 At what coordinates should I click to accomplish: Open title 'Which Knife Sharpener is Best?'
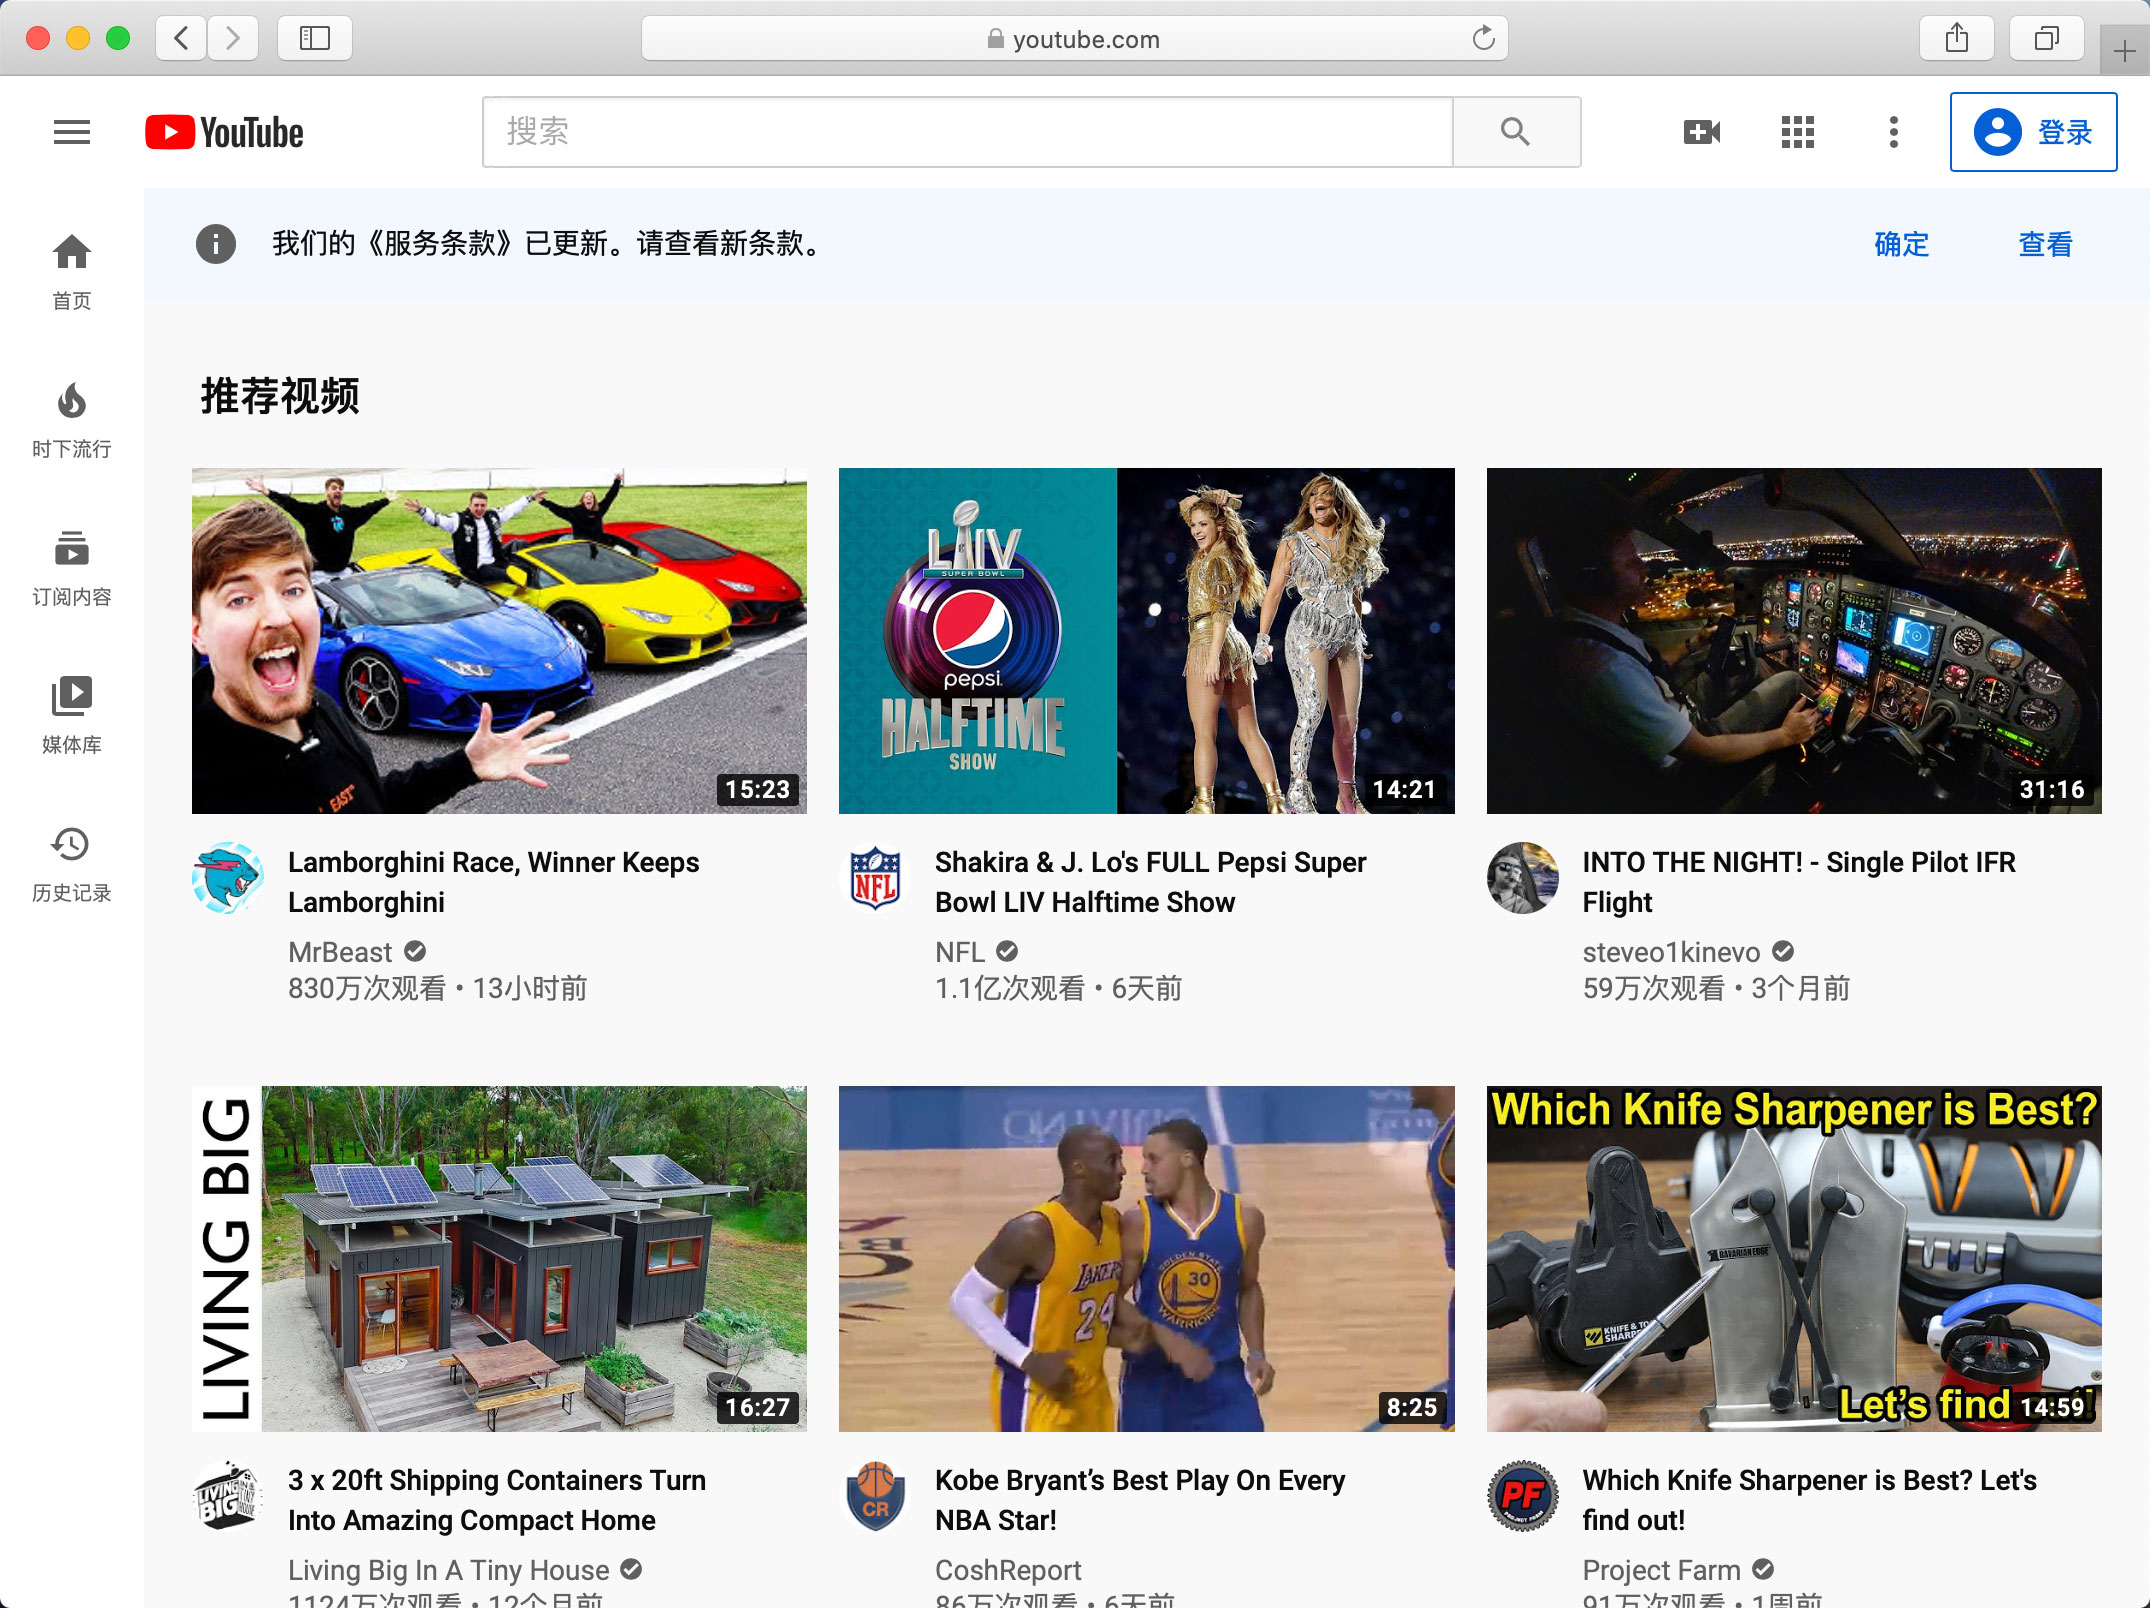pyautogui.click(x=1809, y=1500)
